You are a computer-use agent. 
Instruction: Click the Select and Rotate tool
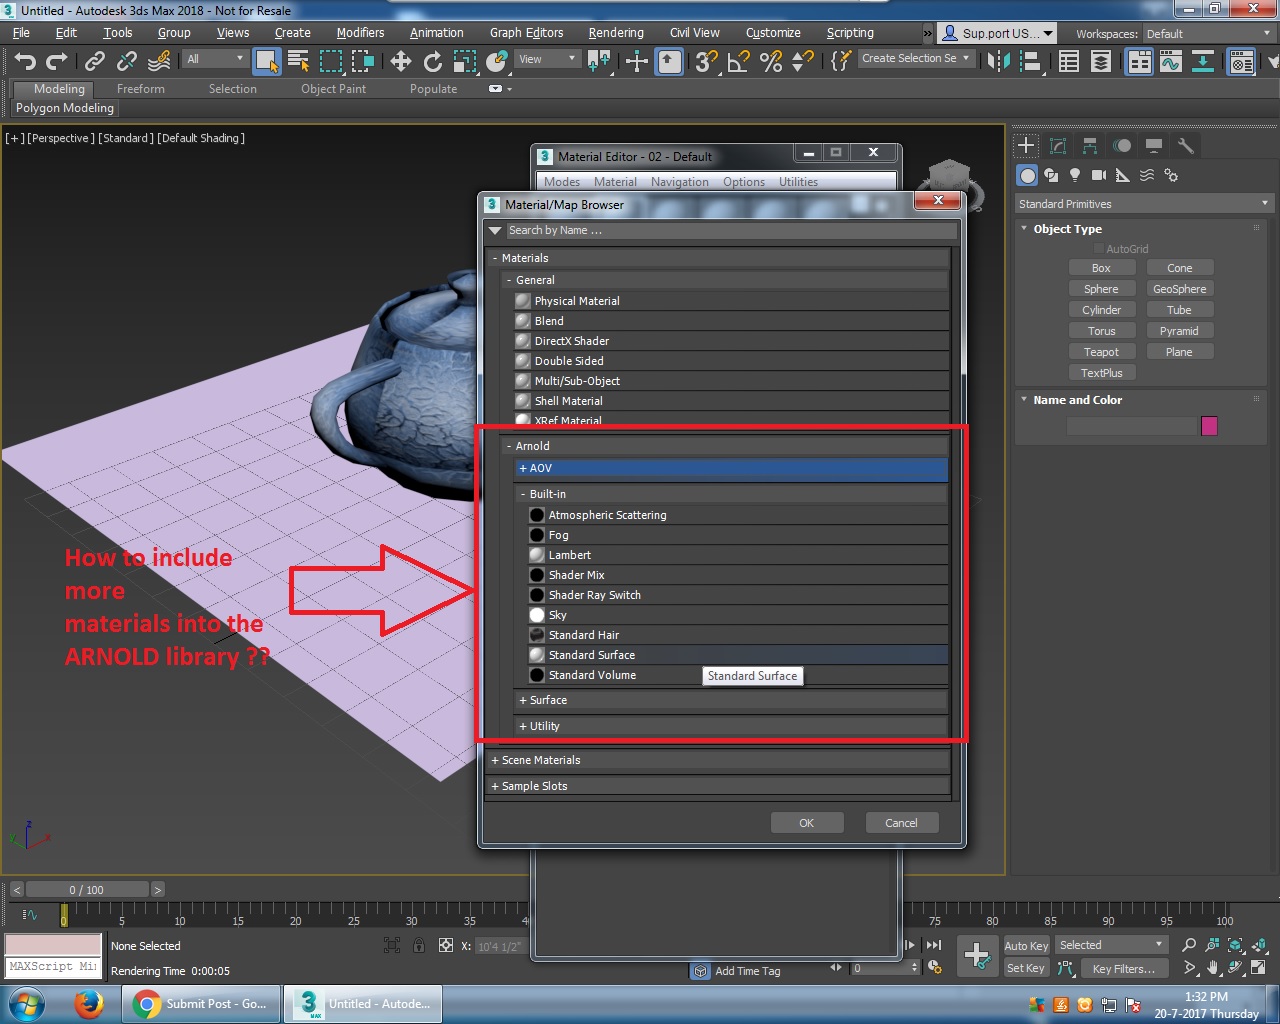pyautogui.click(x=433, y=62)
